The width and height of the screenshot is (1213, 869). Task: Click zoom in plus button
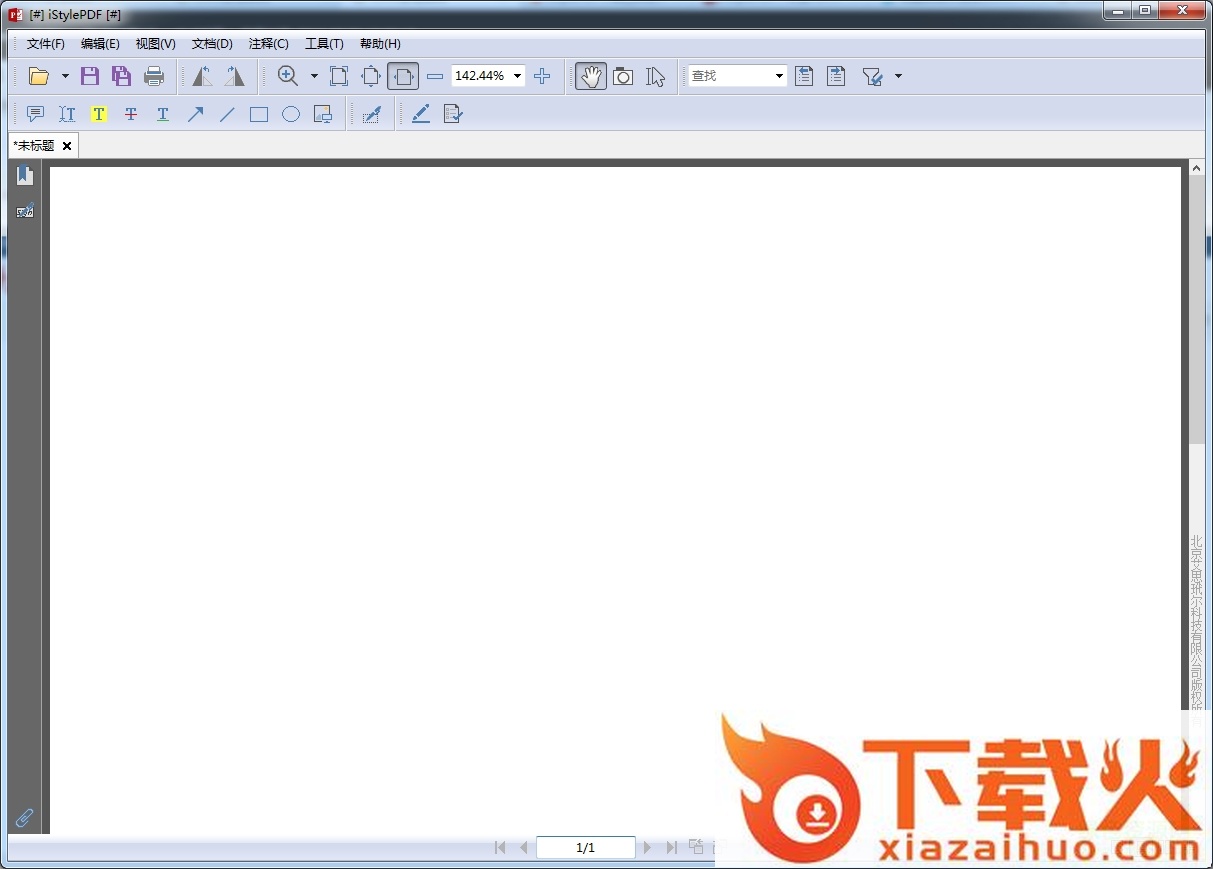pos(542,76)
